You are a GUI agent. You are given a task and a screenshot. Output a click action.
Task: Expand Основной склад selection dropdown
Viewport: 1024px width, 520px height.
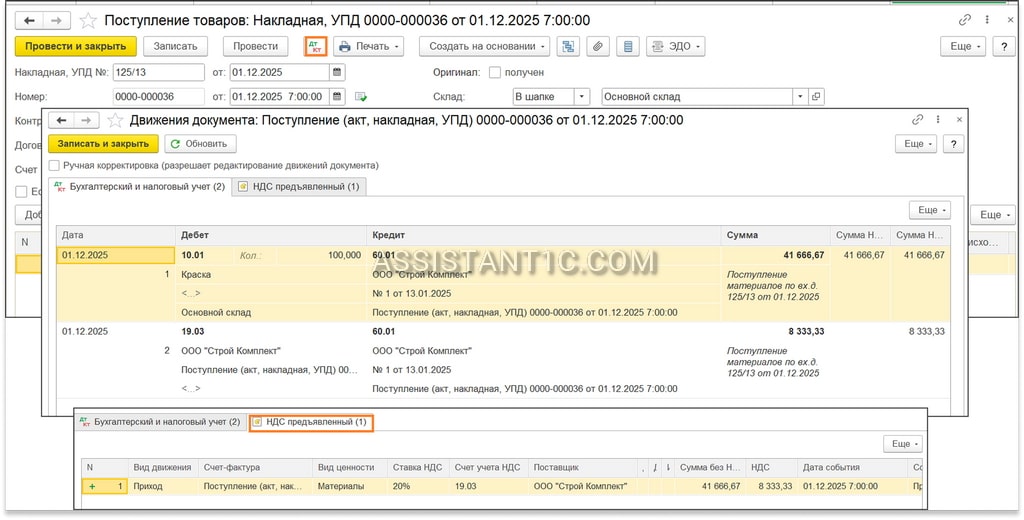tap(801, 97)
